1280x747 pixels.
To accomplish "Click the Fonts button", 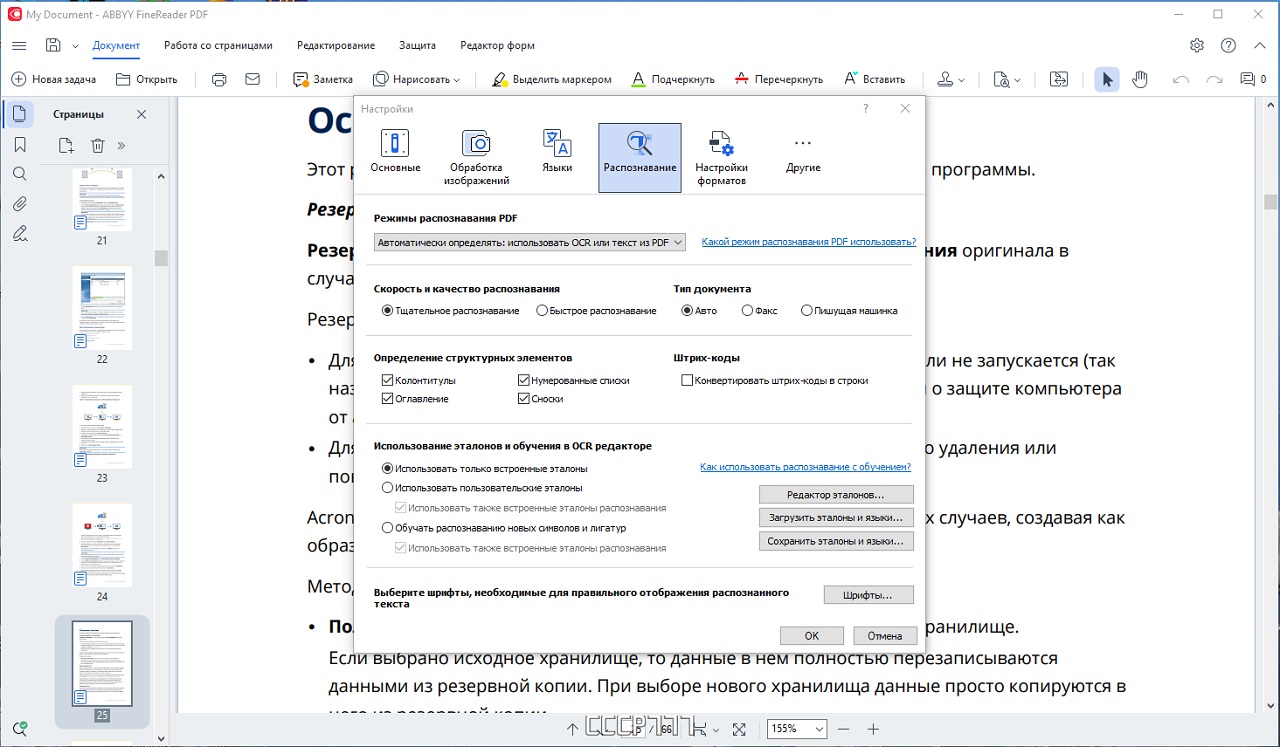I will point(869,595).
